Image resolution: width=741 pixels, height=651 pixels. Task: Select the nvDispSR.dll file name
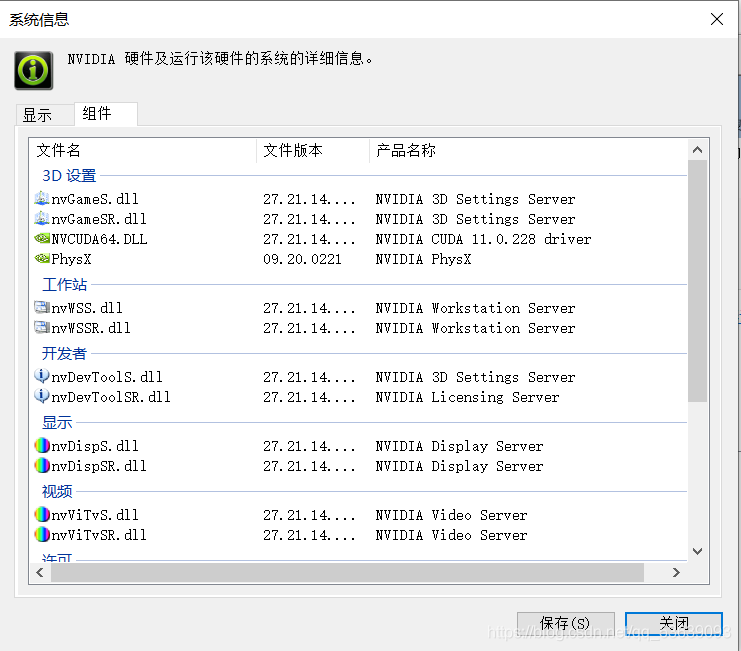(x=99, y=466)
